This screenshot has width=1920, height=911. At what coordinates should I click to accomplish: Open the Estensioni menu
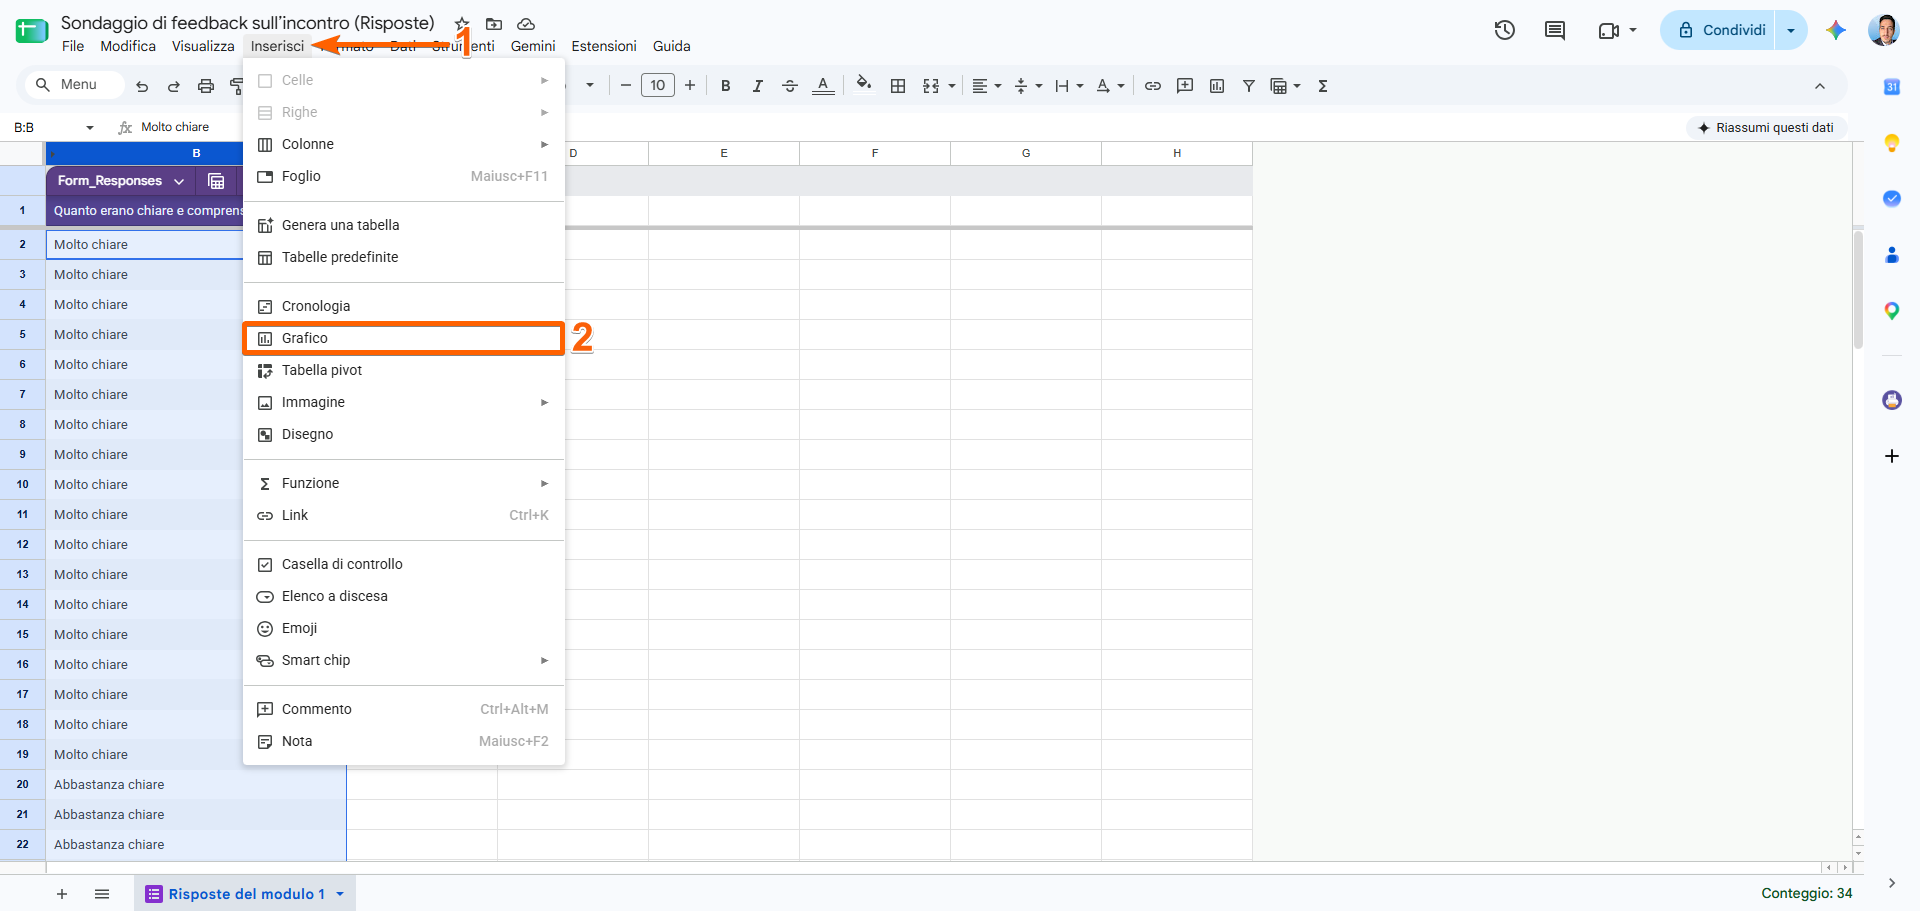(604, 46)
